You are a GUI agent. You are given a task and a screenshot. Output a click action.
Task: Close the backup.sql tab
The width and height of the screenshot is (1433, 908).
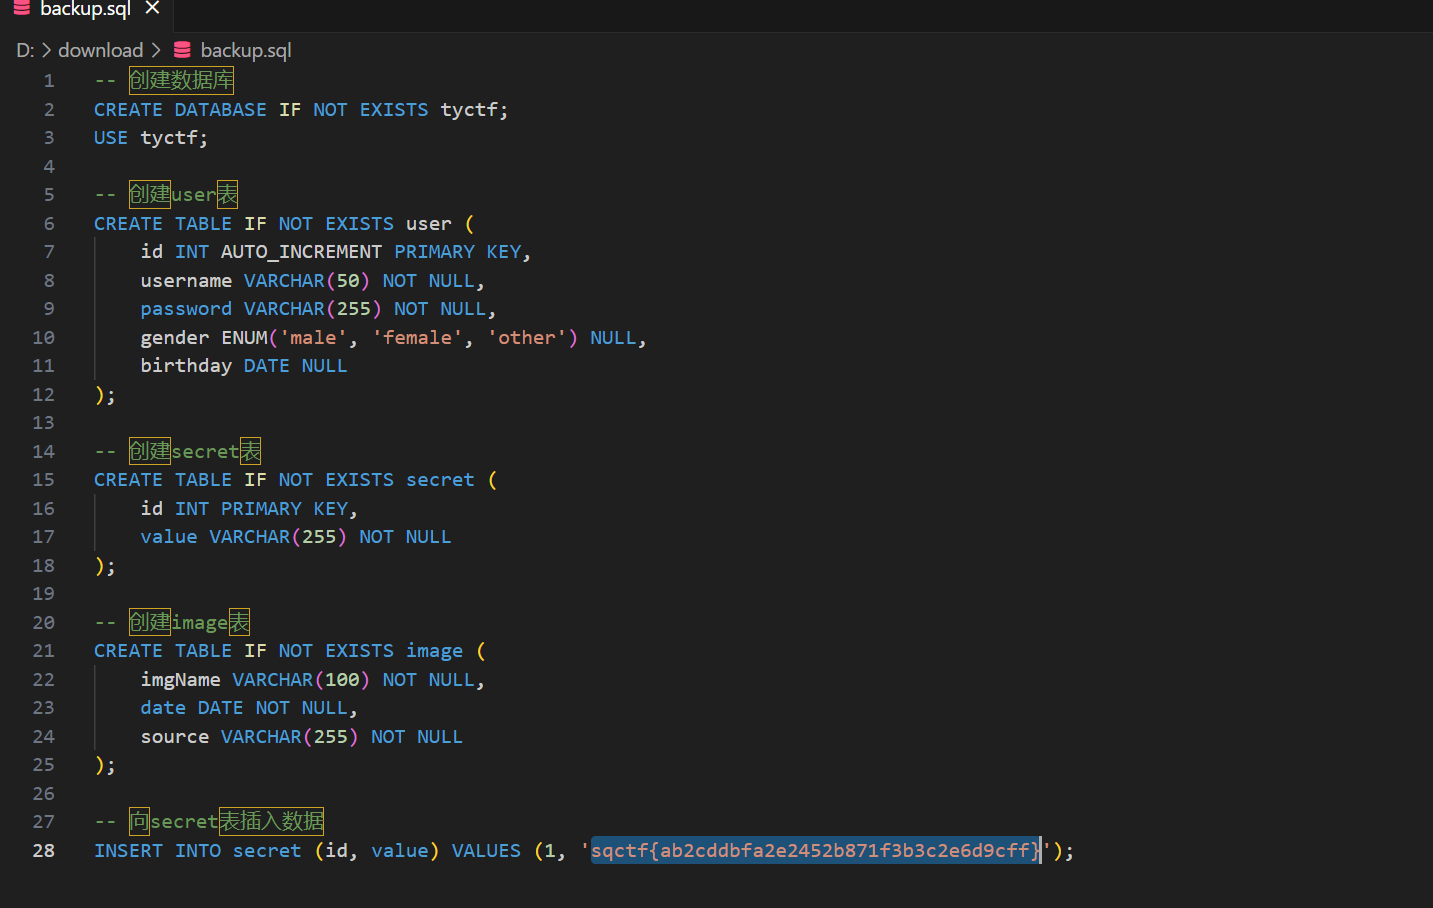pos(152,8)
